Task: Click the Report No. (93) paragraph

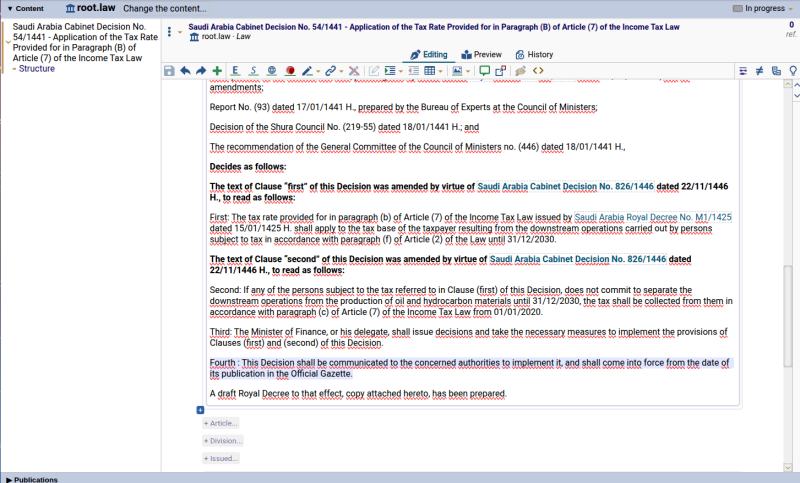Action: click(x=404, y=107)
